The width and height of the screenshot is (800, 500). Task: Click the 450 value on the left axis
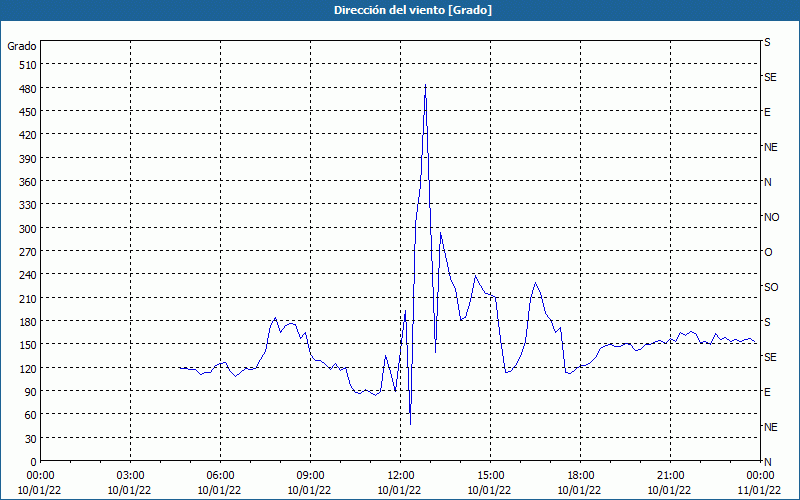tap(27, 112)
